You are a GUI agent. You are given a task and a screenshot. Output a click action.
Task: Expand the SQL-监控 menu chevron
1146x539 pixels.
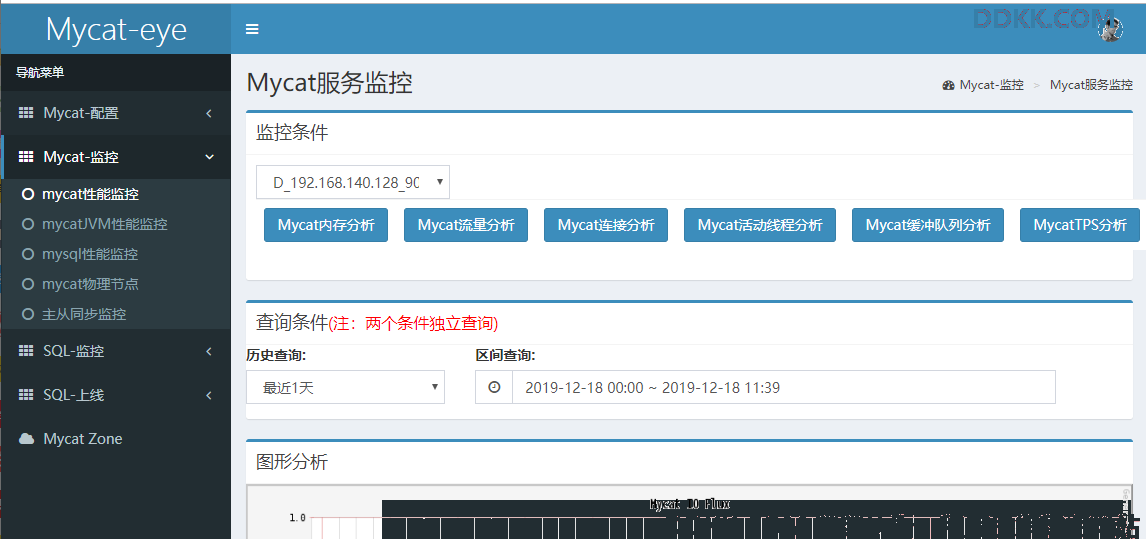(x=209, y=351)
